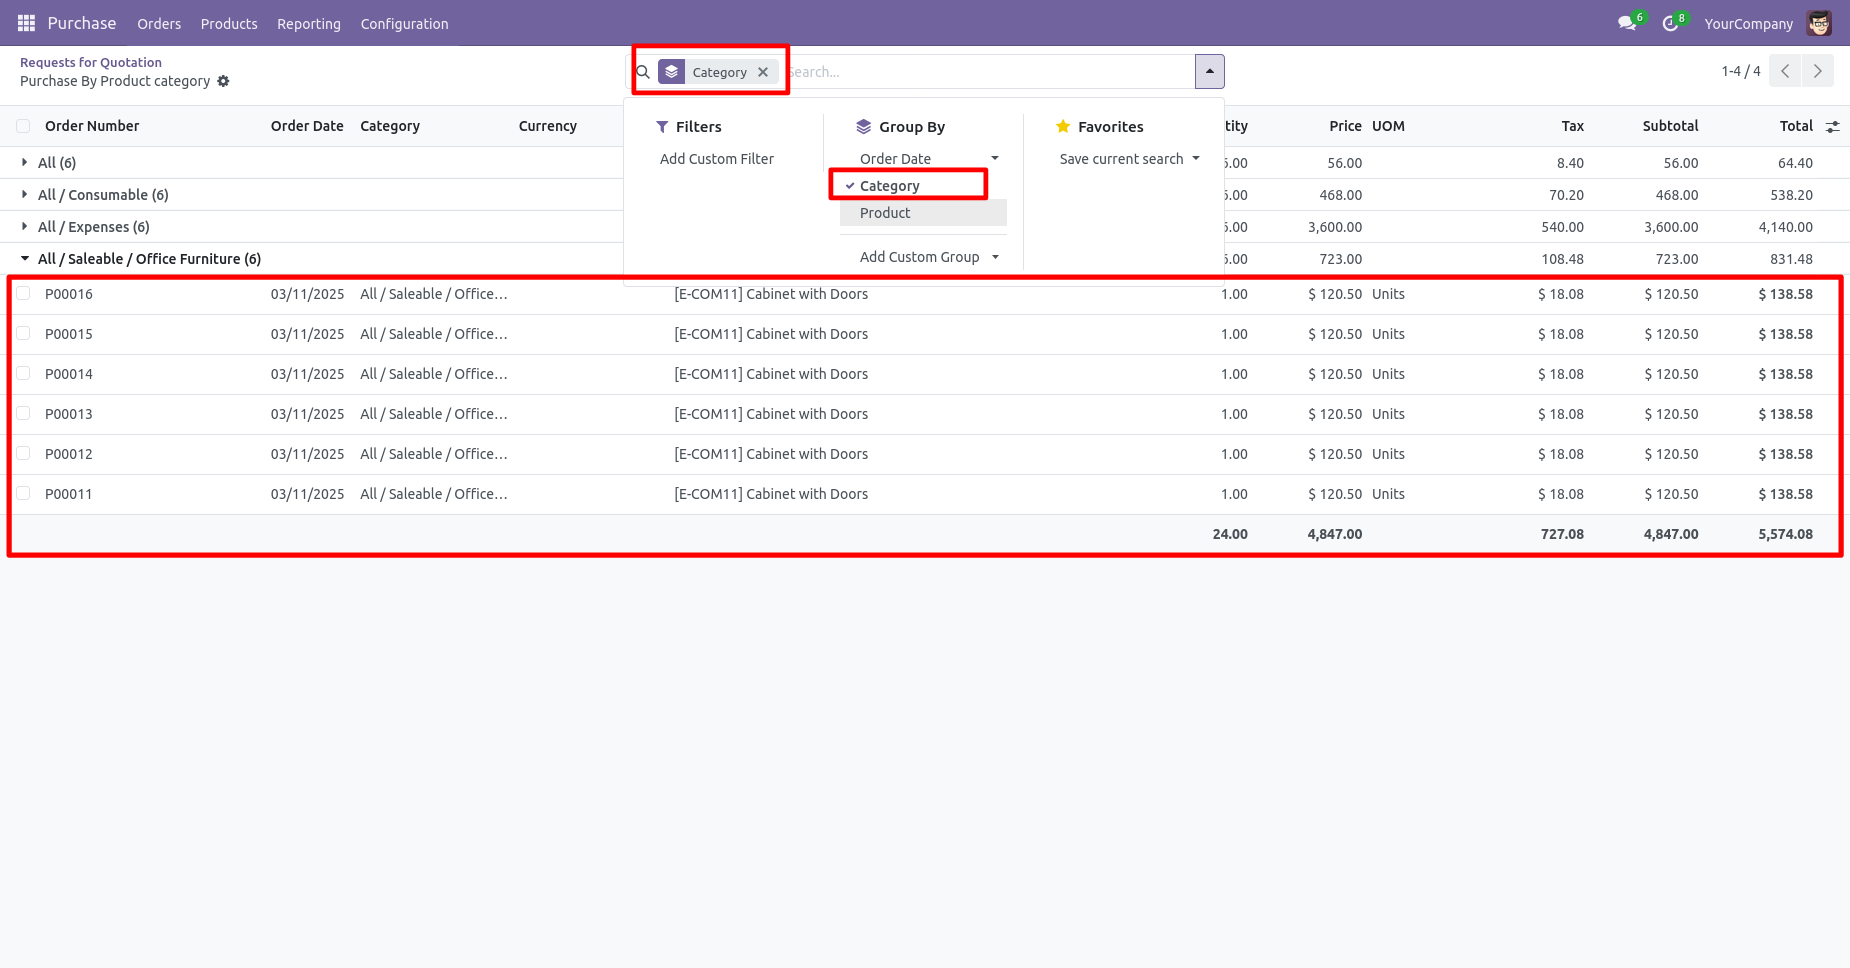Open the Orders menu

point(159,23)
